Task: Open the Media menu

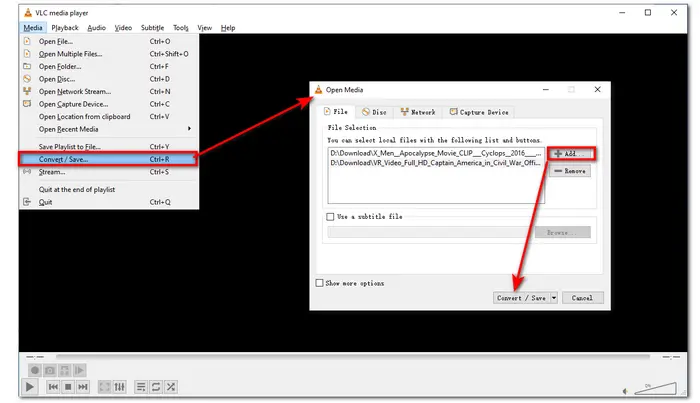Action: (x=33, y=28)
